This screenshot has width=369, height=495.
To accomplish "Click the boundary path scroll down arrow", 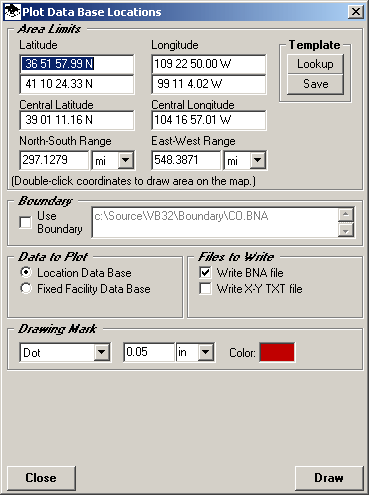I will tap(346, 230).
